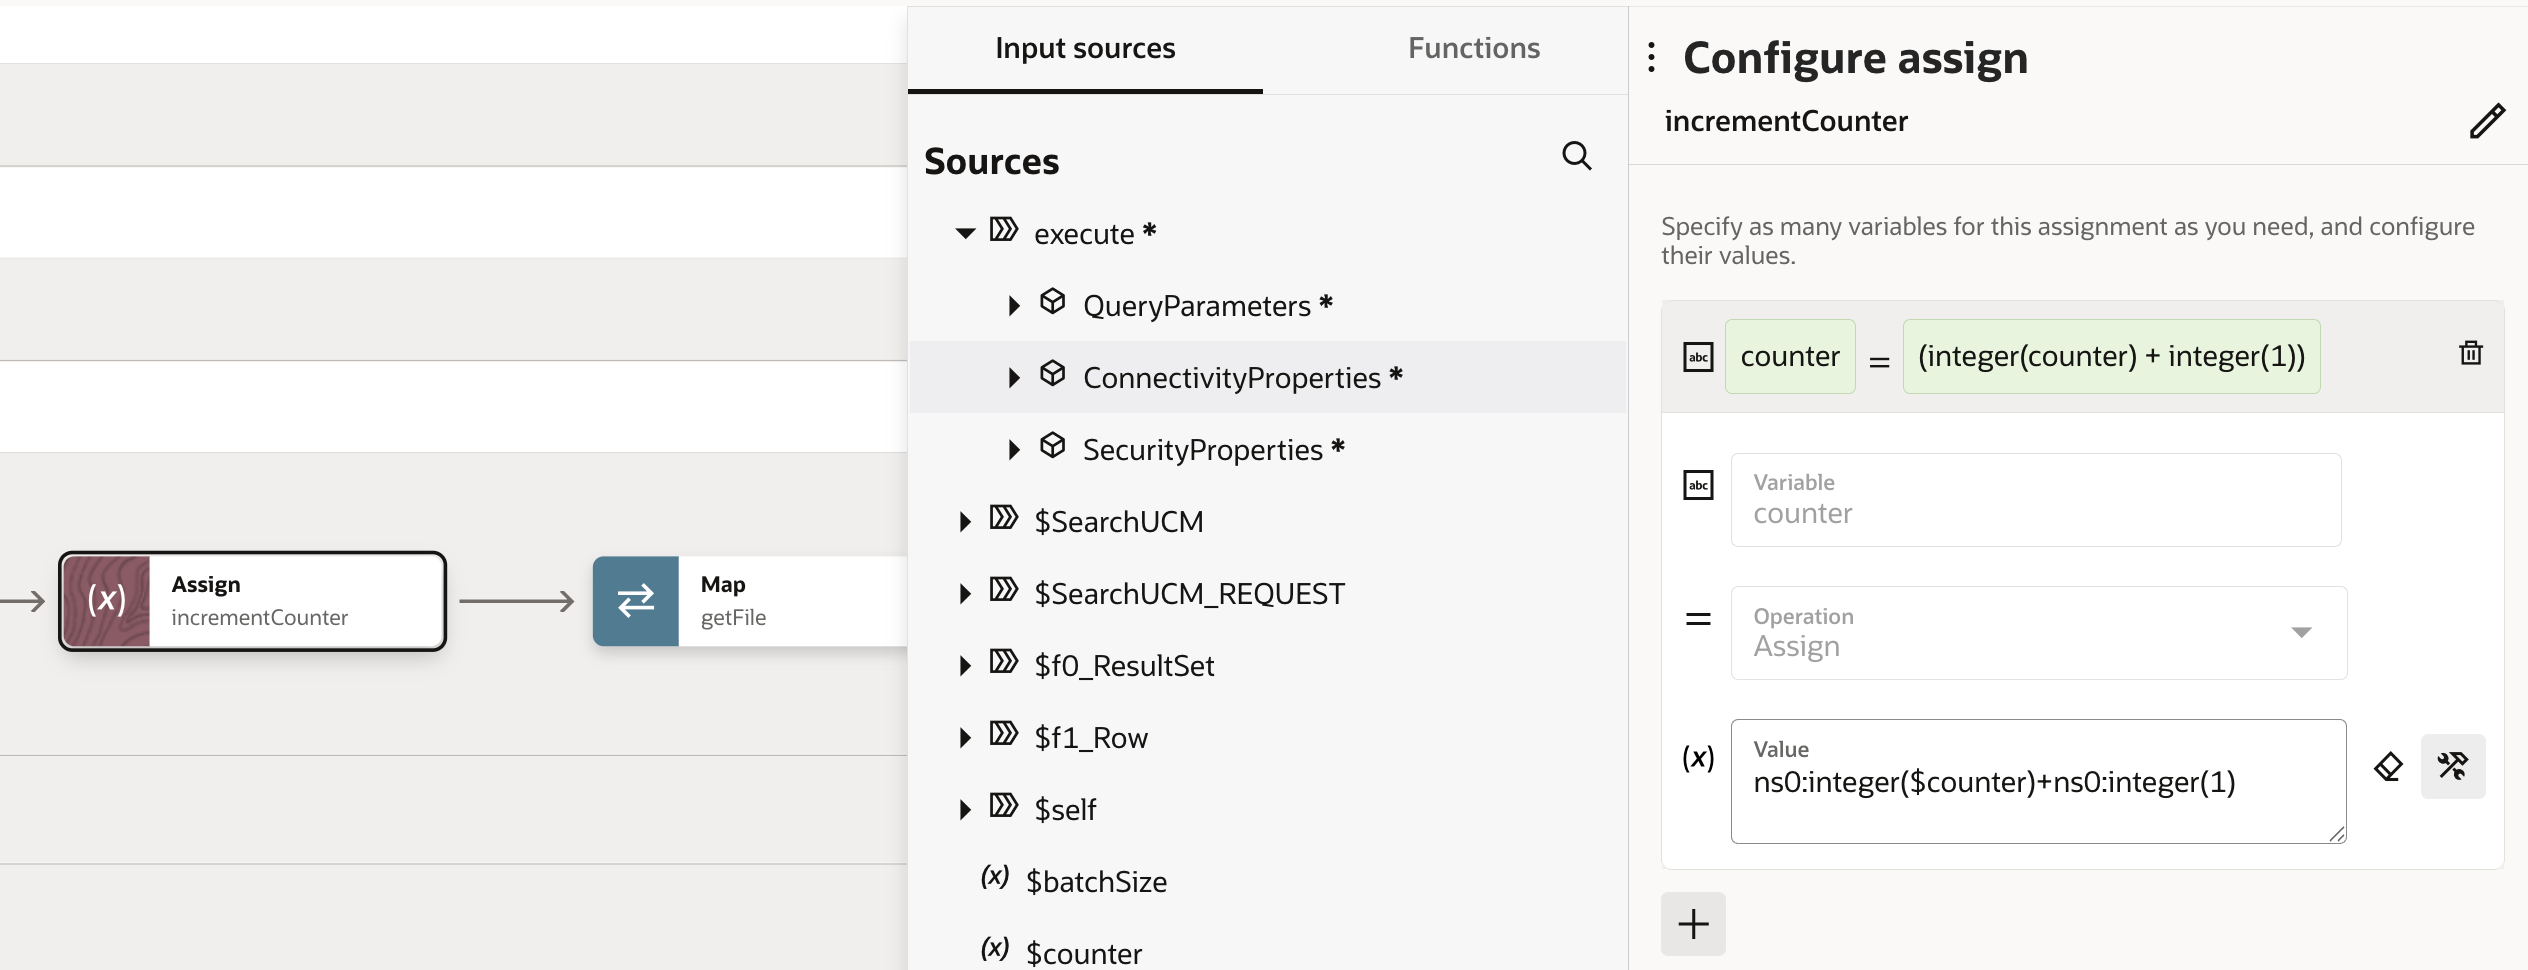Click the pencil edit icon beside incrementCounter
Image resolution: width=2528 pixels, height=970 pixels.
[2486, 121]
